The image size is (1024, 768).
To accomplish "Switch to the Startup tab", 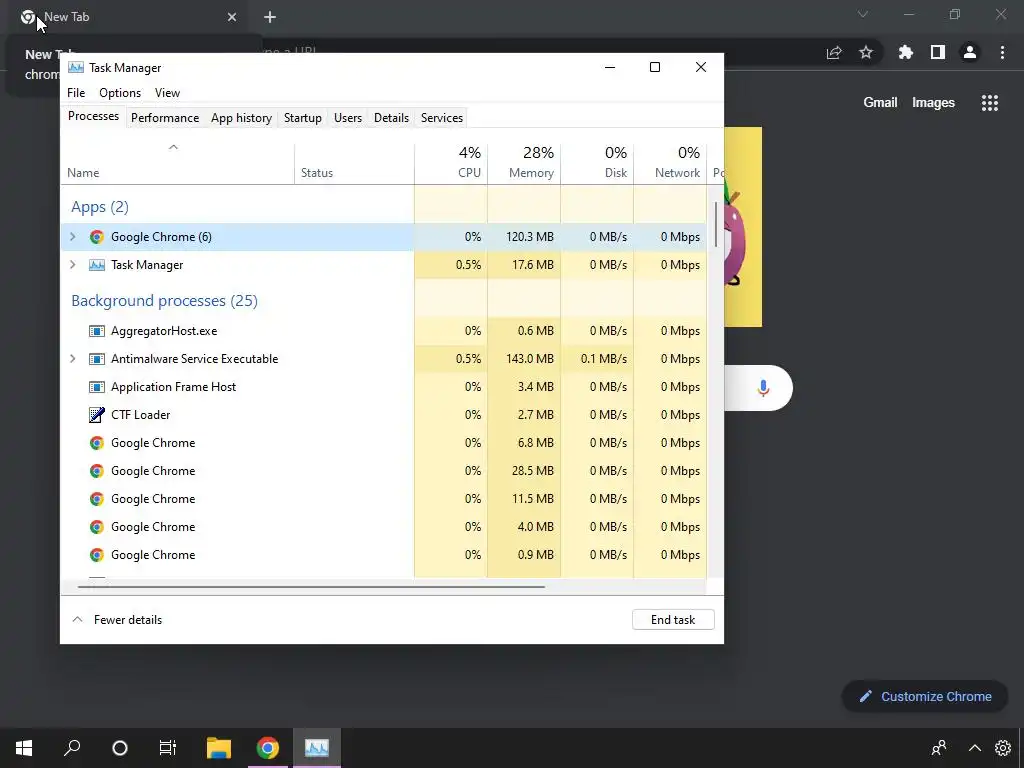I will pyautogui.click(x=302, y=118).
